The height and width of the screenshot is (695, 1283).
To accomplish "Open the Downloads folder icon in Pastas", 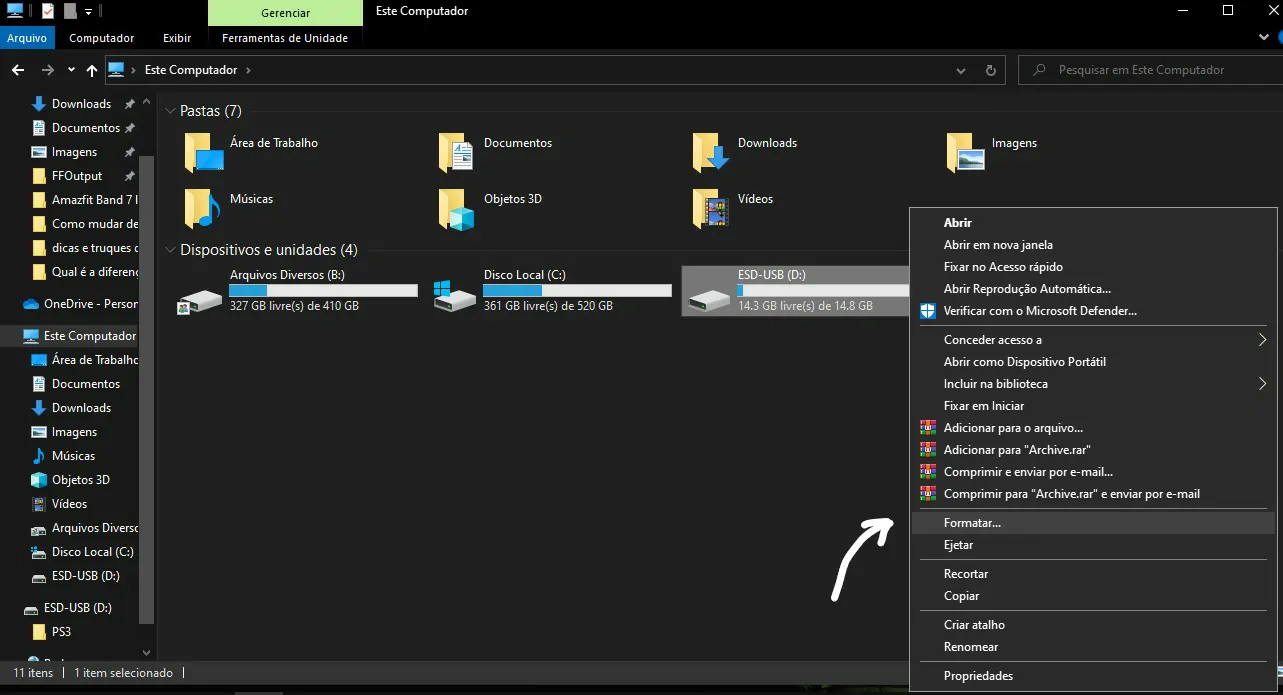I will click(x=712, y=153).
